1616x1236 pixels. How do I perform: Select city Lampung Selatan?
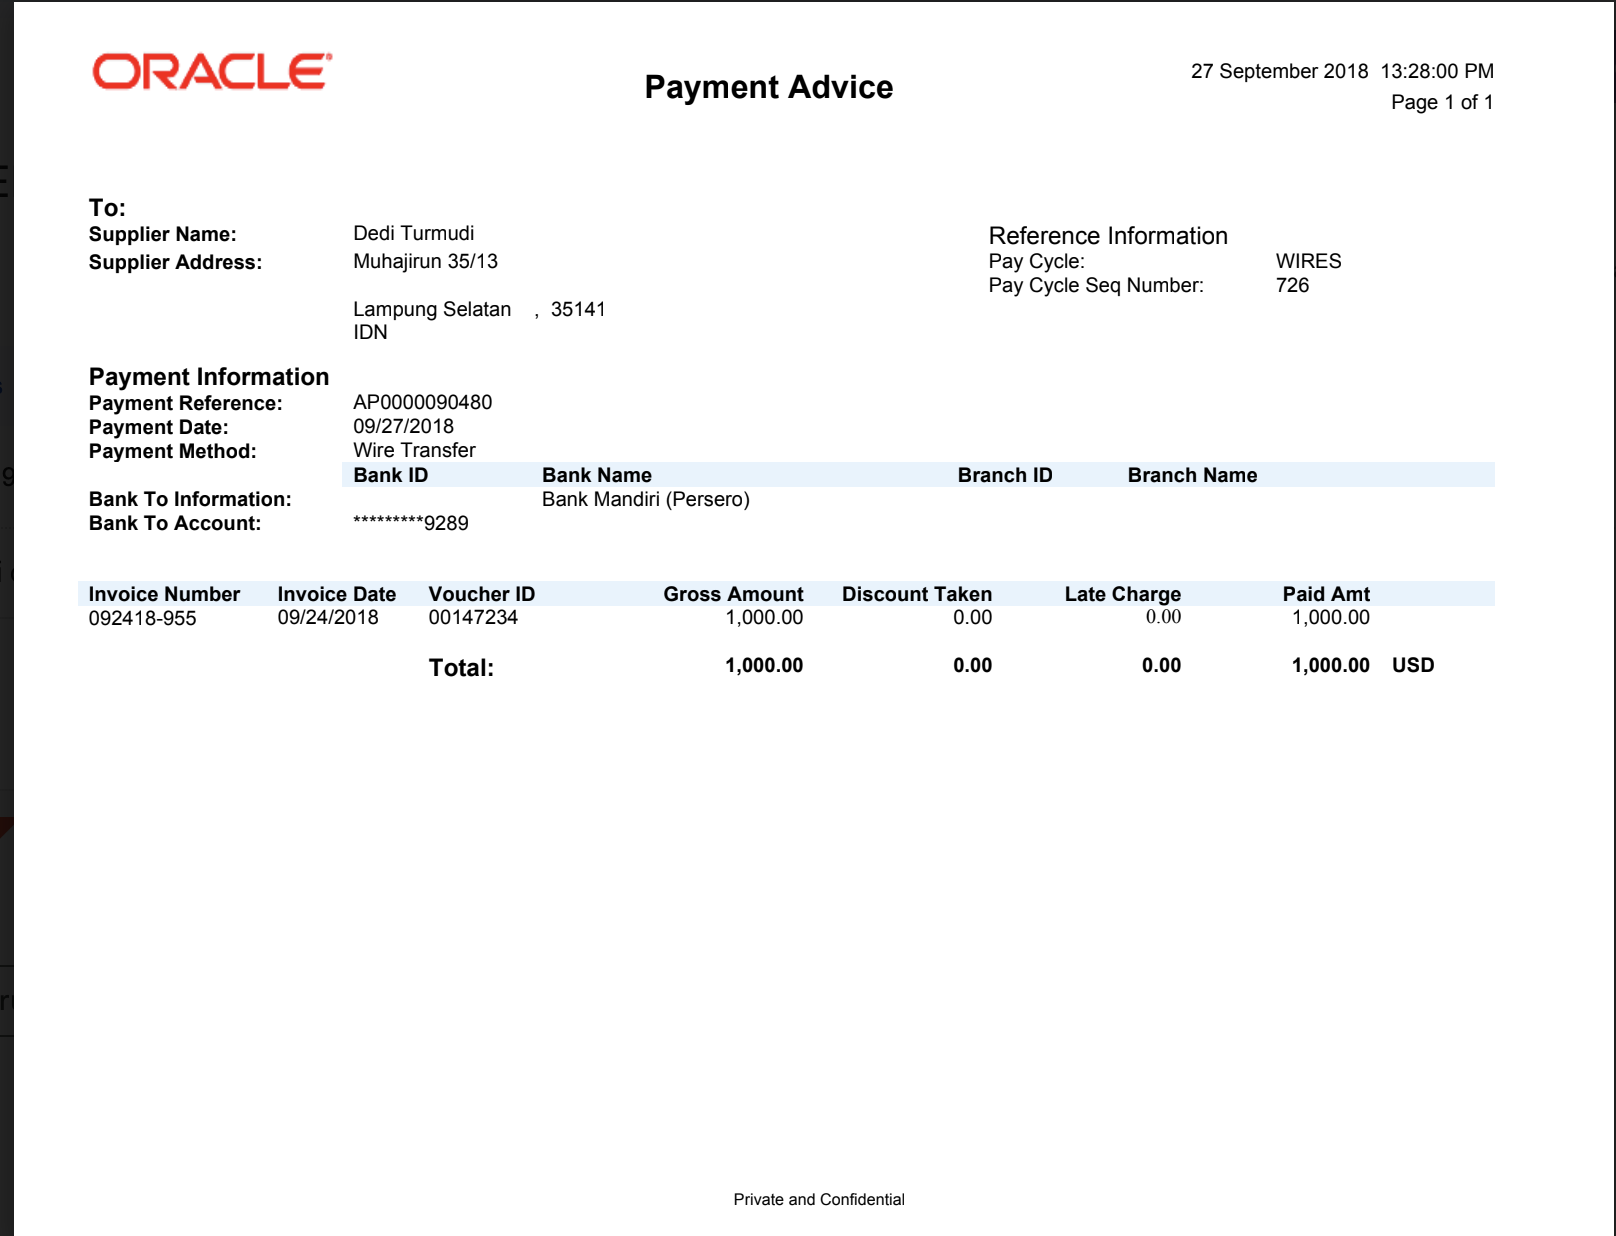pyautogui.click(x=432, y=309)
